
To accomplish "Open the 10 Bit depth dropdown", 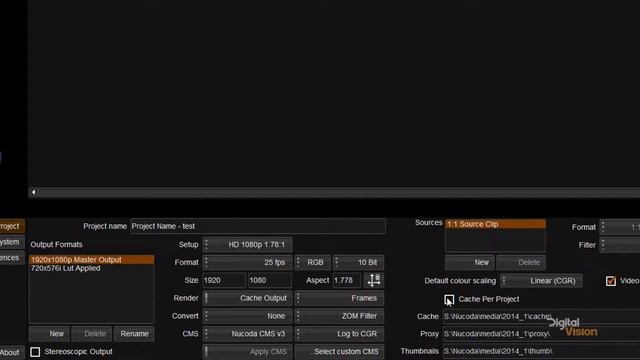I will (358, 262).
